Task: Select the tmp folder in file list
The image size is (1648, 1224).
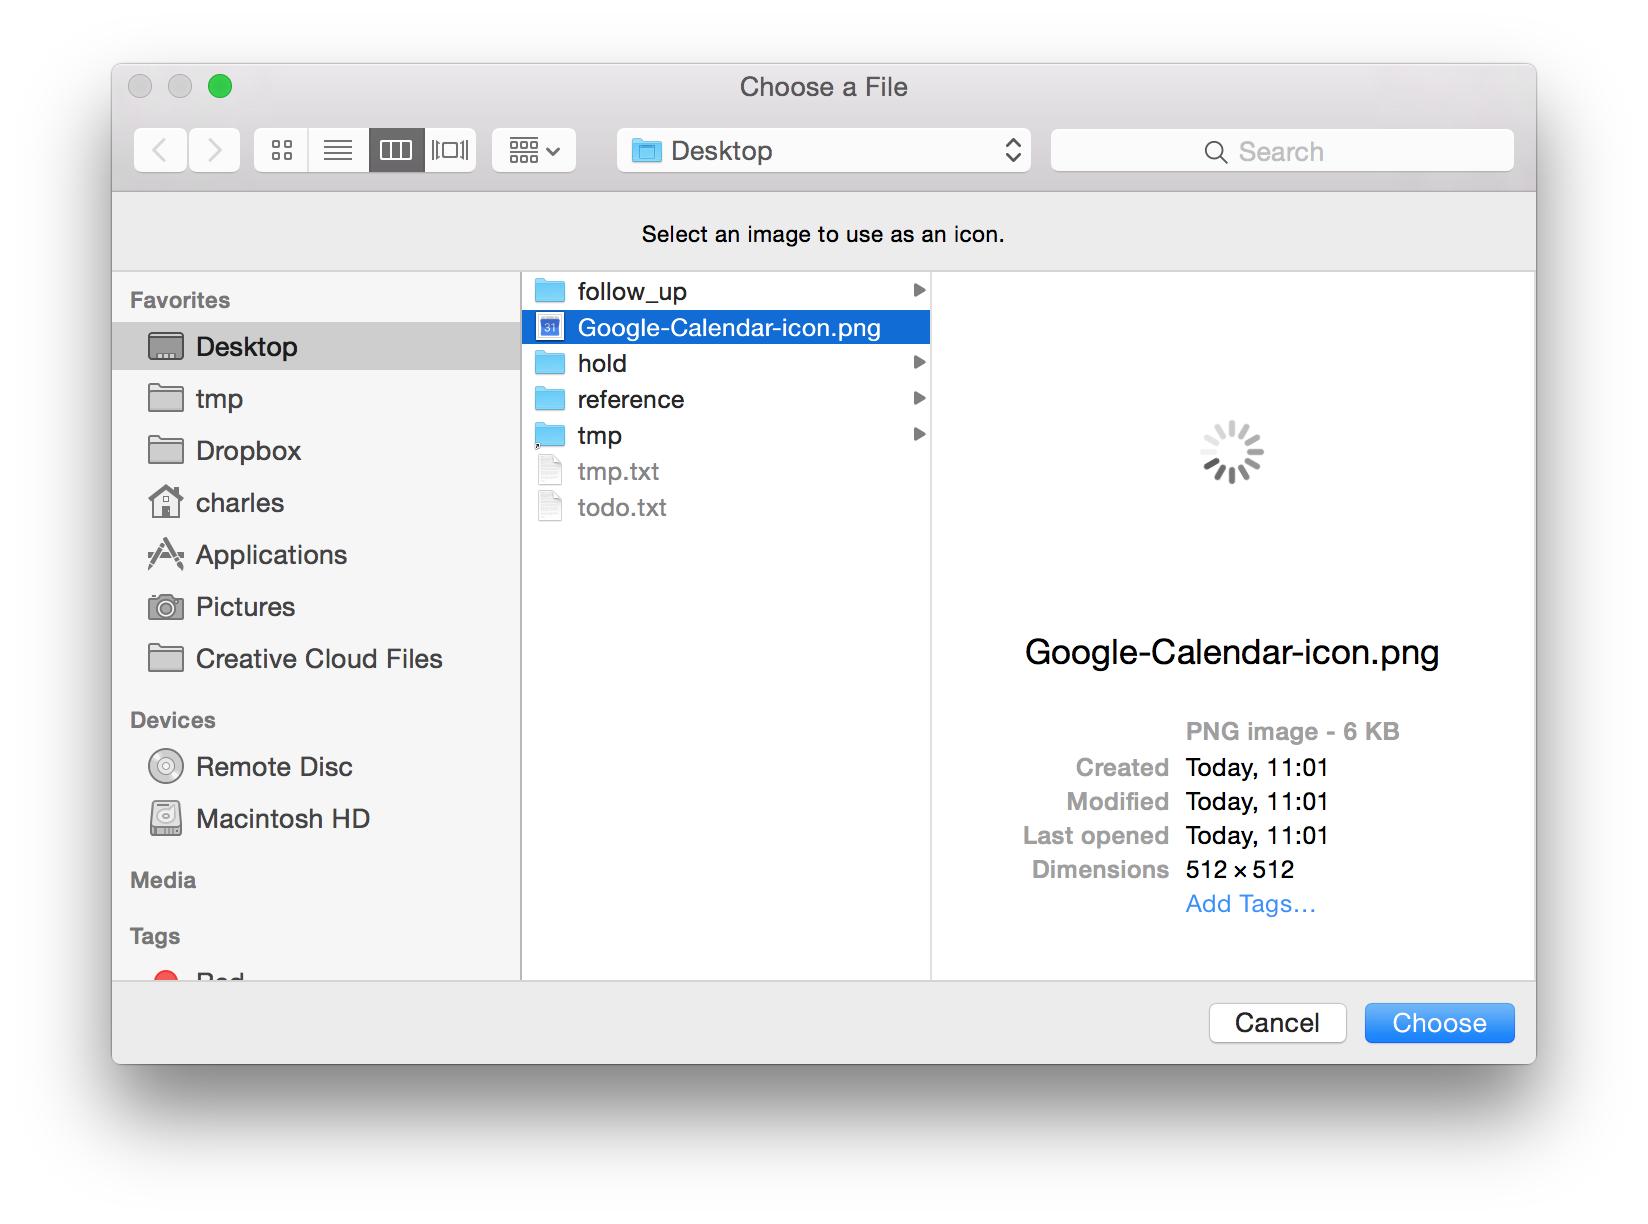Action: tap(726, 435)
